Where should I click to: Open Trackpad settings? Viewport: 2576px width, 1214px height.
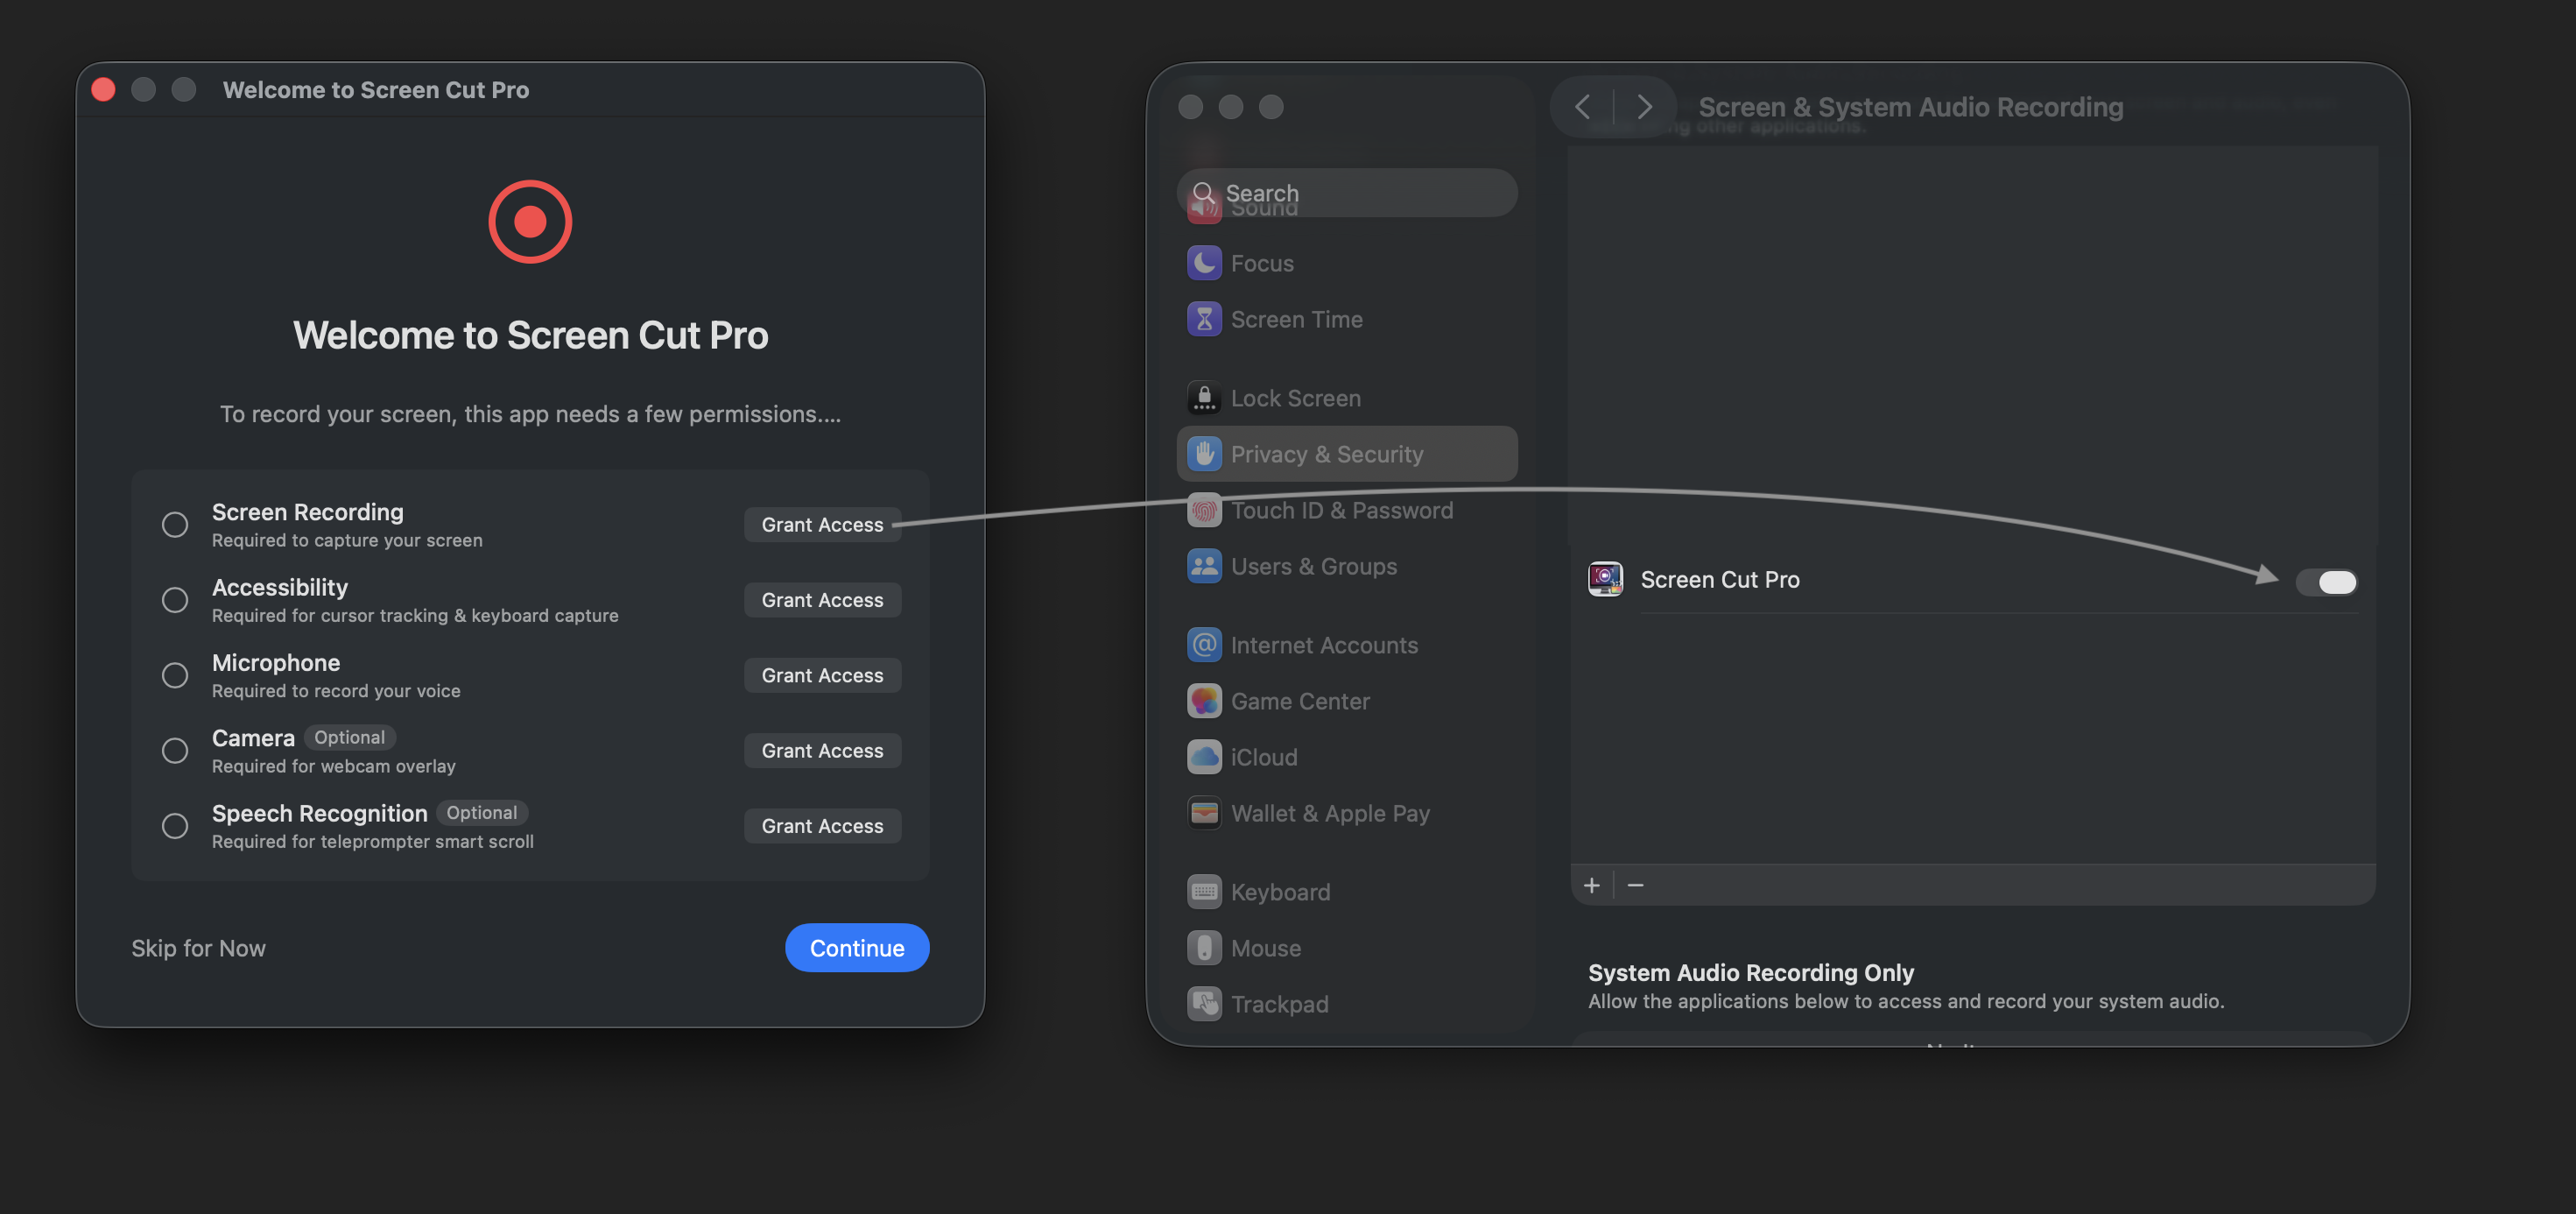[1347, 1004]
